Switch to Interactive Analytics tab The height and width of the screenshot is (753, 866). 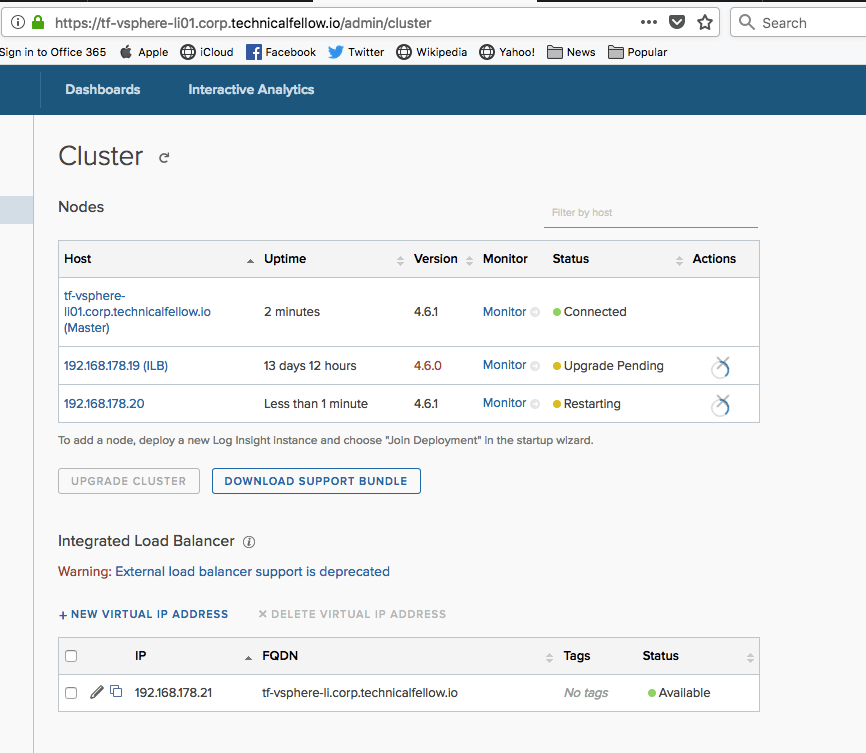click(251, 89)
